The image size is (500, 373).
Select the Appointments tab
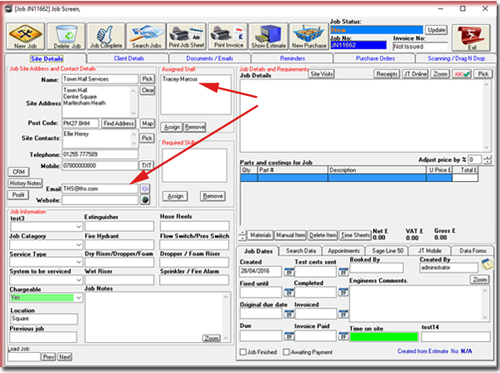(344, 251)
